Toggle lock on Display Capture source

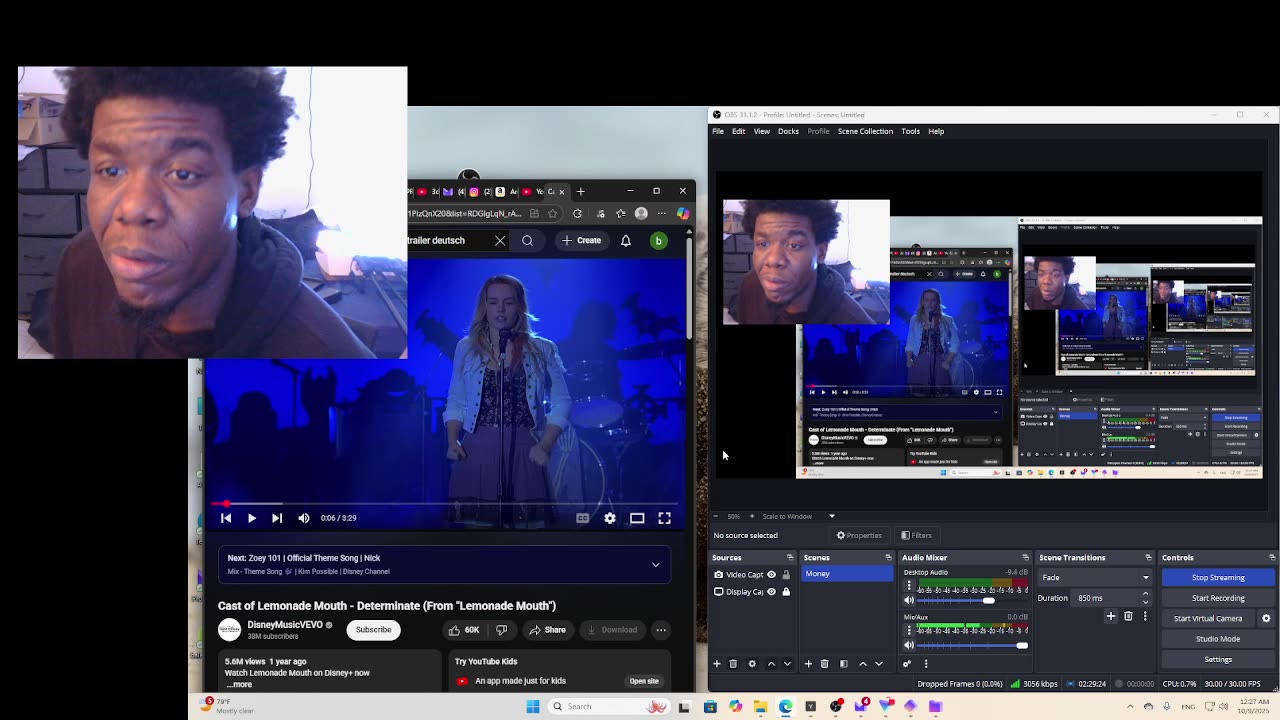click(786, 592)
